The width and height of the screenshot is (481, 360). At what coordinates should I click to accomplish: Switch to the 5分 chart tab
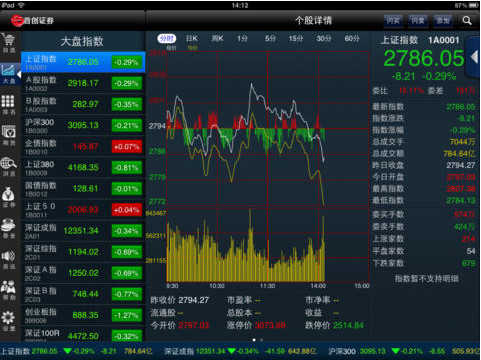(270, 39)
